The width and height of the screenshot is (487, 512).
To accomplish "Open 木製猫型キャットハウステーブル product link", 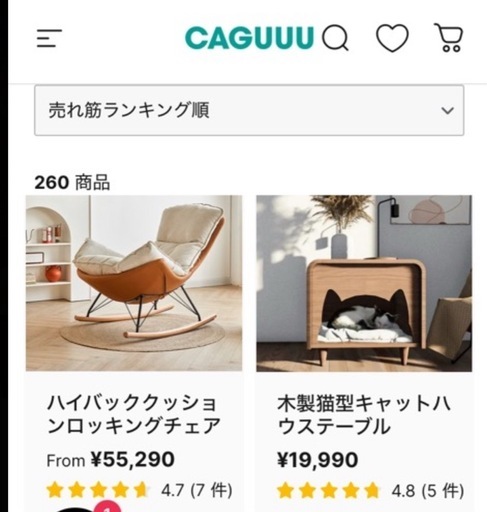I will click(x=364, y=414).
